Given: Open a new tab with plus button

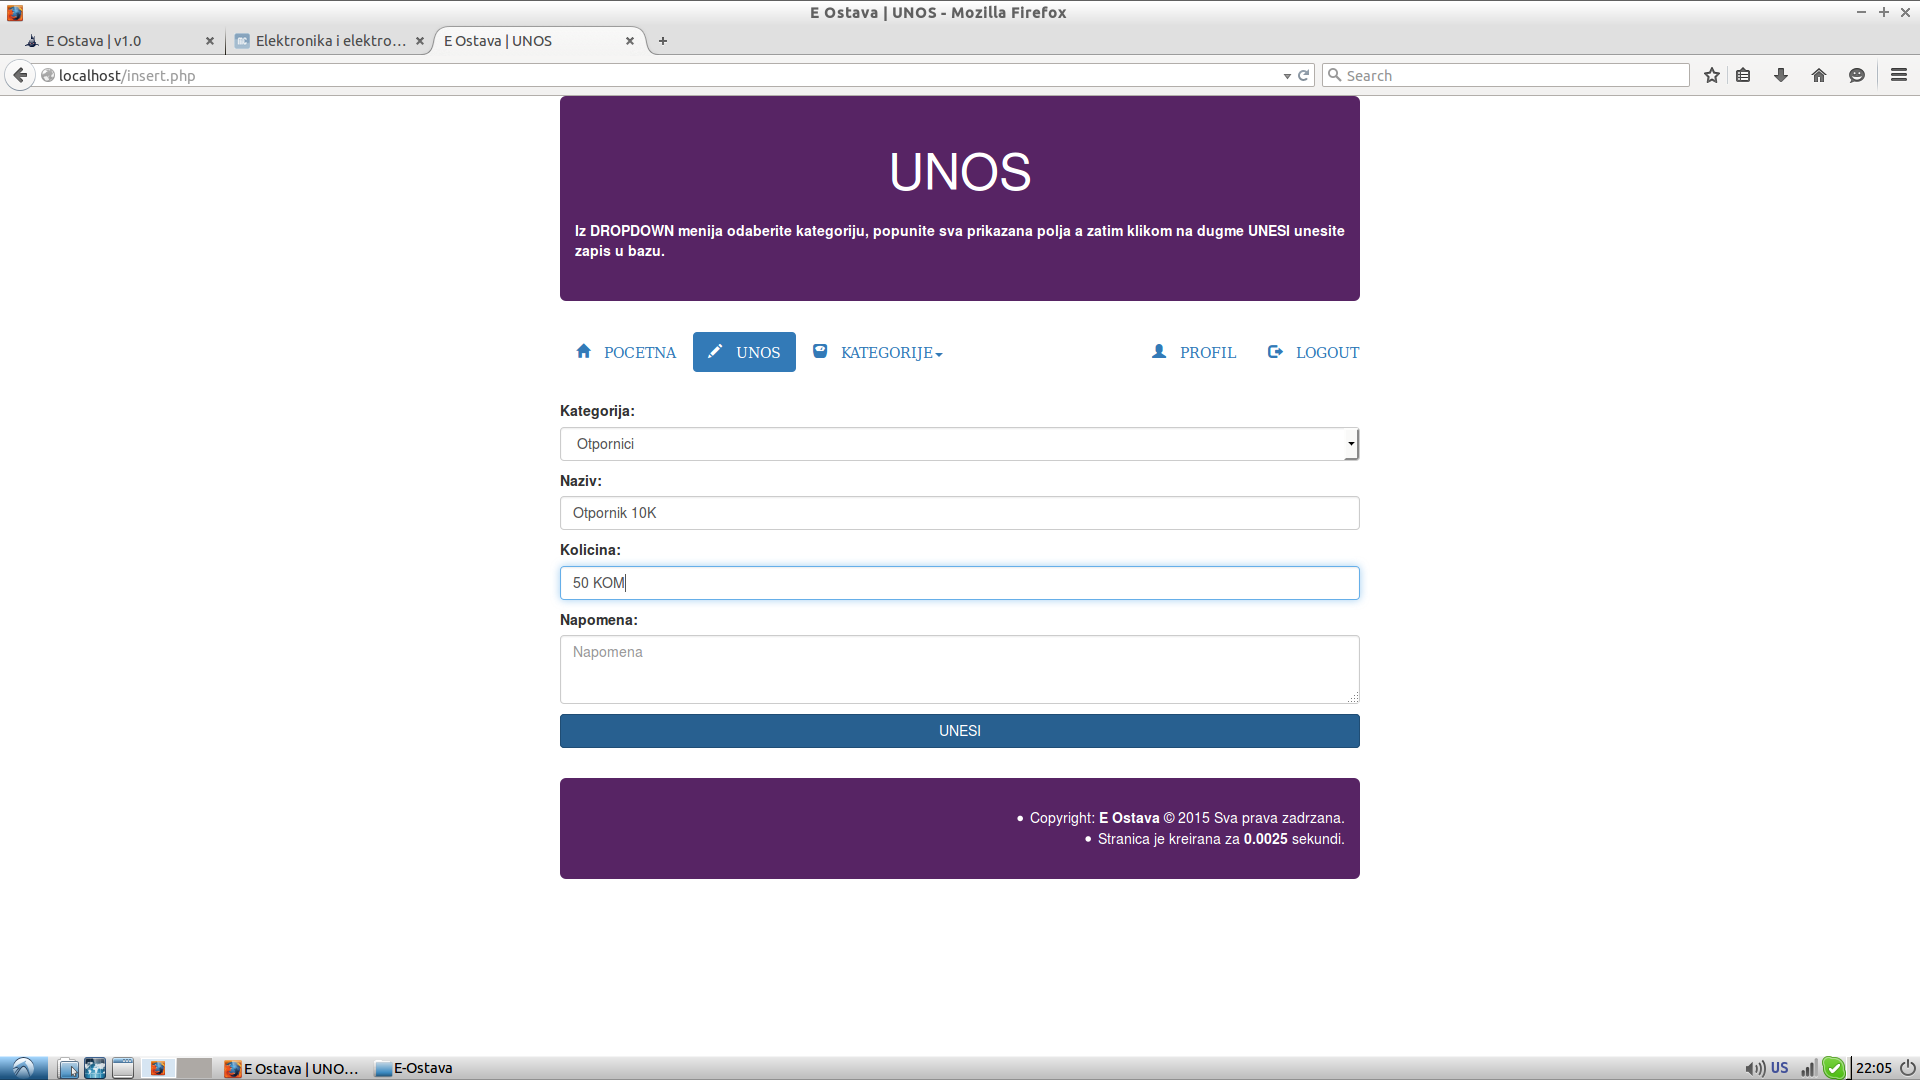Looking at the screenshot, I should [663, 41].
